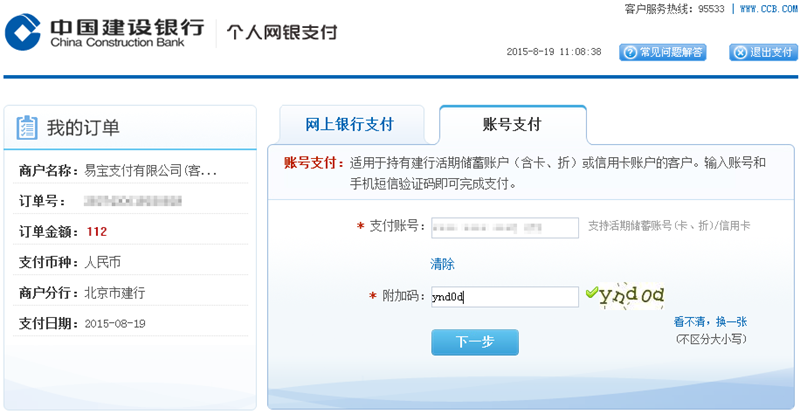Image resolution: width=800 pixels, height=414 pixels.
Task: Switch to the 网上银行支付 tab
Action: [x=349, y=125]
